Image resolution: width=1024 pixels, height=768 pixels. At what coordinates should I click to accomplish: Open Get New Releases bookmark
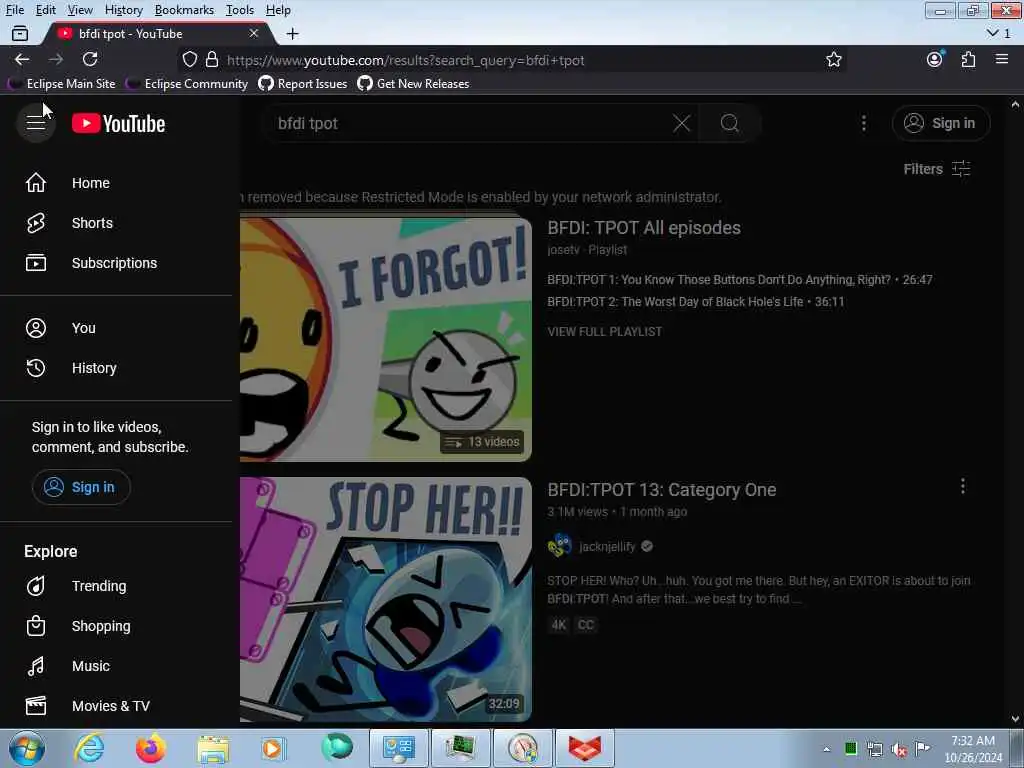(413, 84)
